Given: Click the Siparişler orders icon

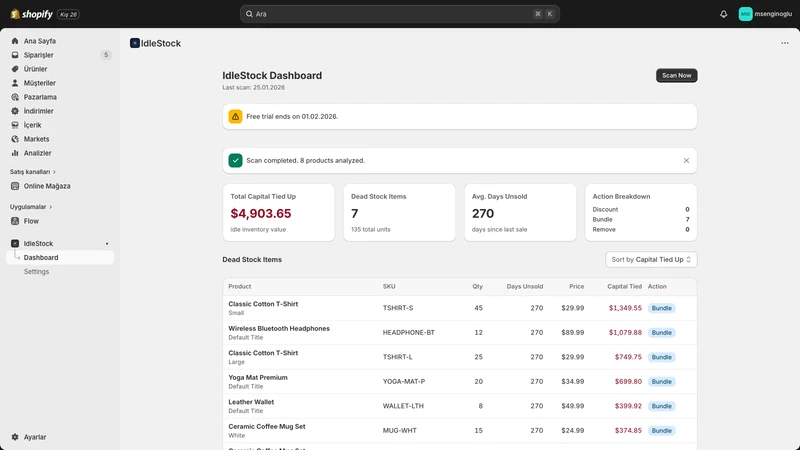Looking at the screenshot, I should pyautogui.click(x=15, y=55).
